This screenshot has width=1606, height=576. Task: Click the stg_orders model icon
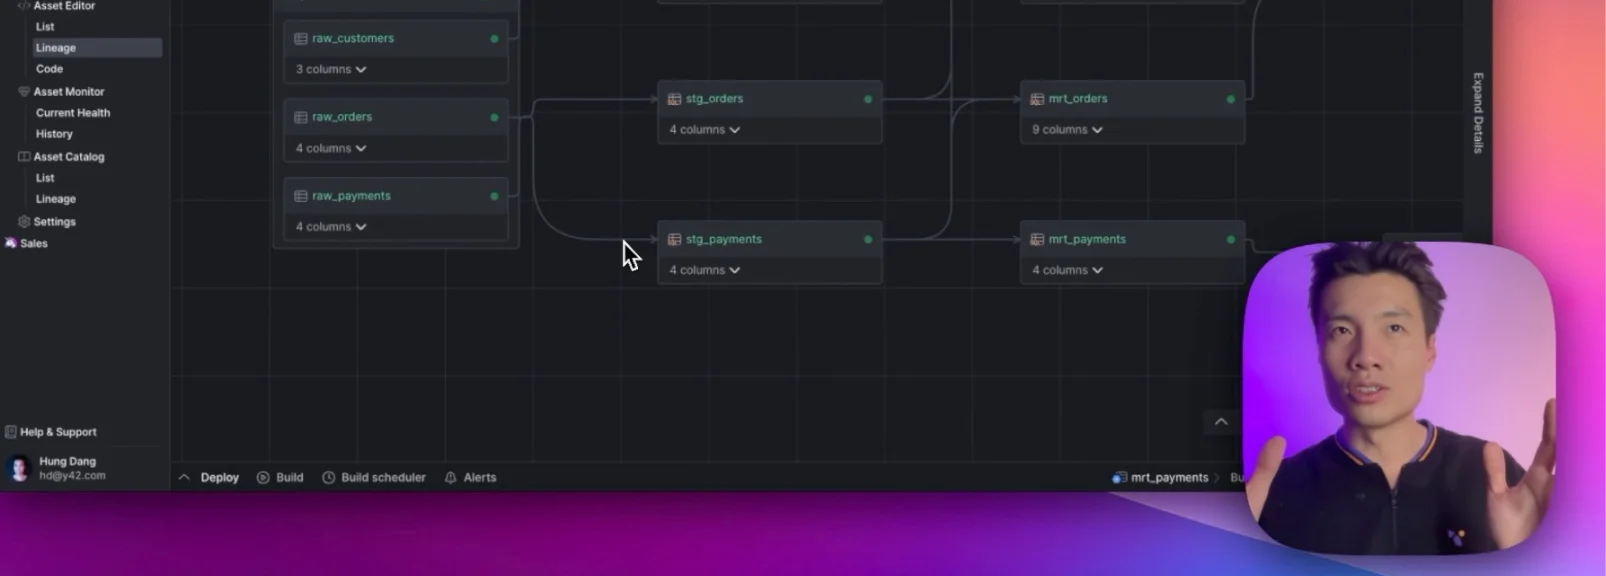(674, 99)
